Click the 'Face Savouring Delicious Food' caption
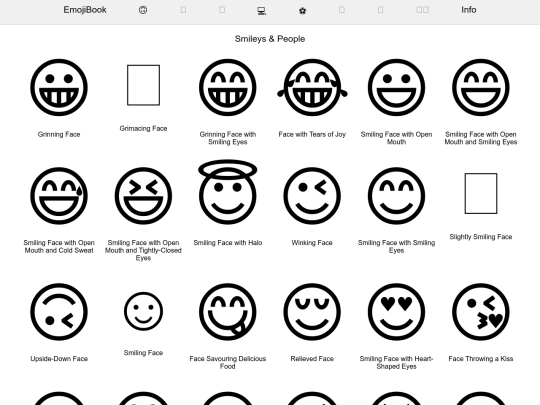Image resolution: width=540 pixels, height=405 pixels. pos(228,363)
